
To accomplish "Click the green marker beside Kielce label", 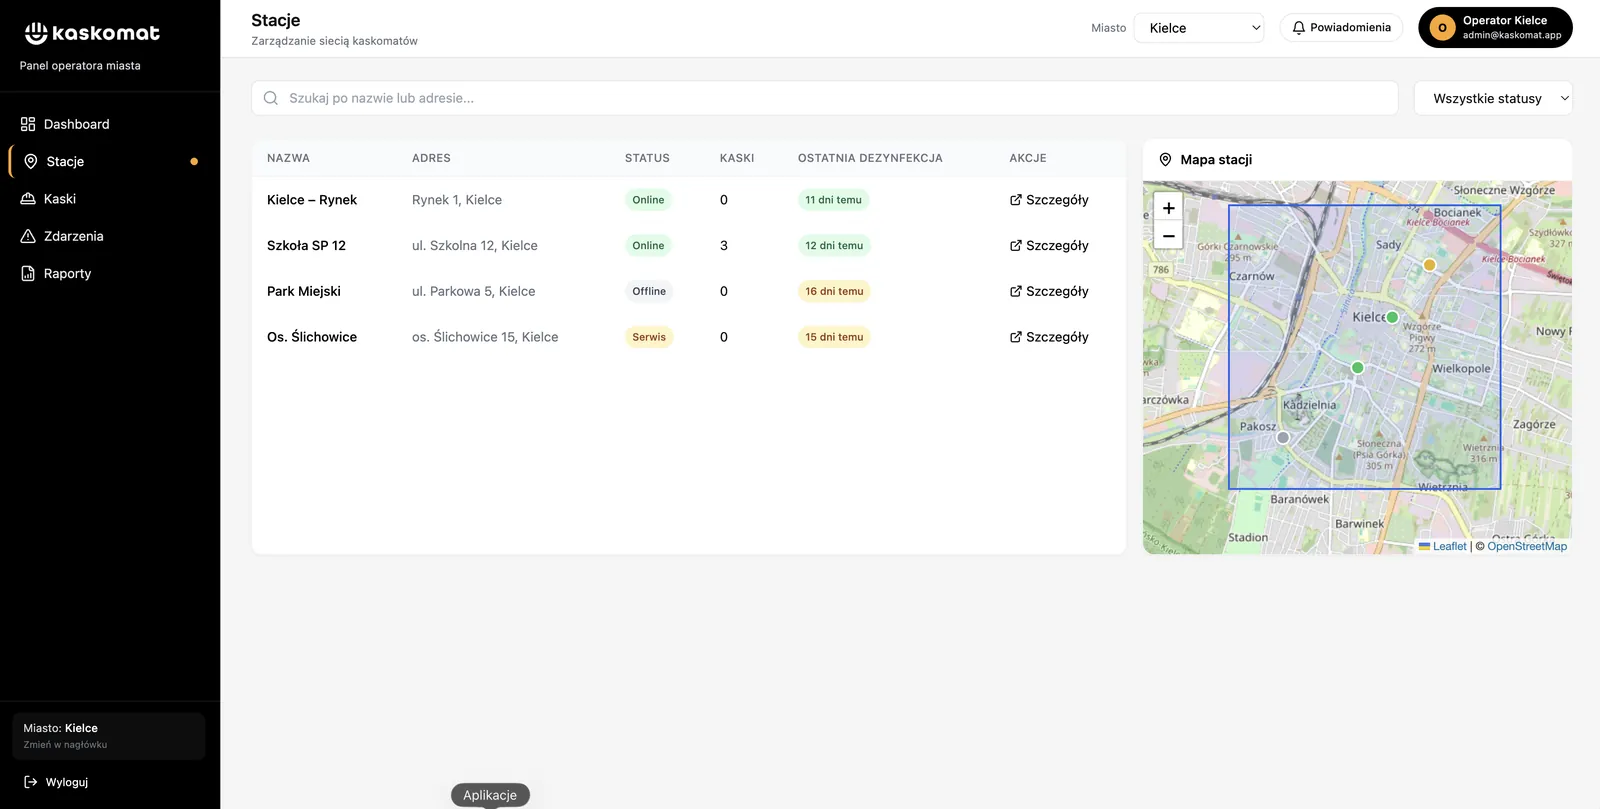I will click(1392, 318).
